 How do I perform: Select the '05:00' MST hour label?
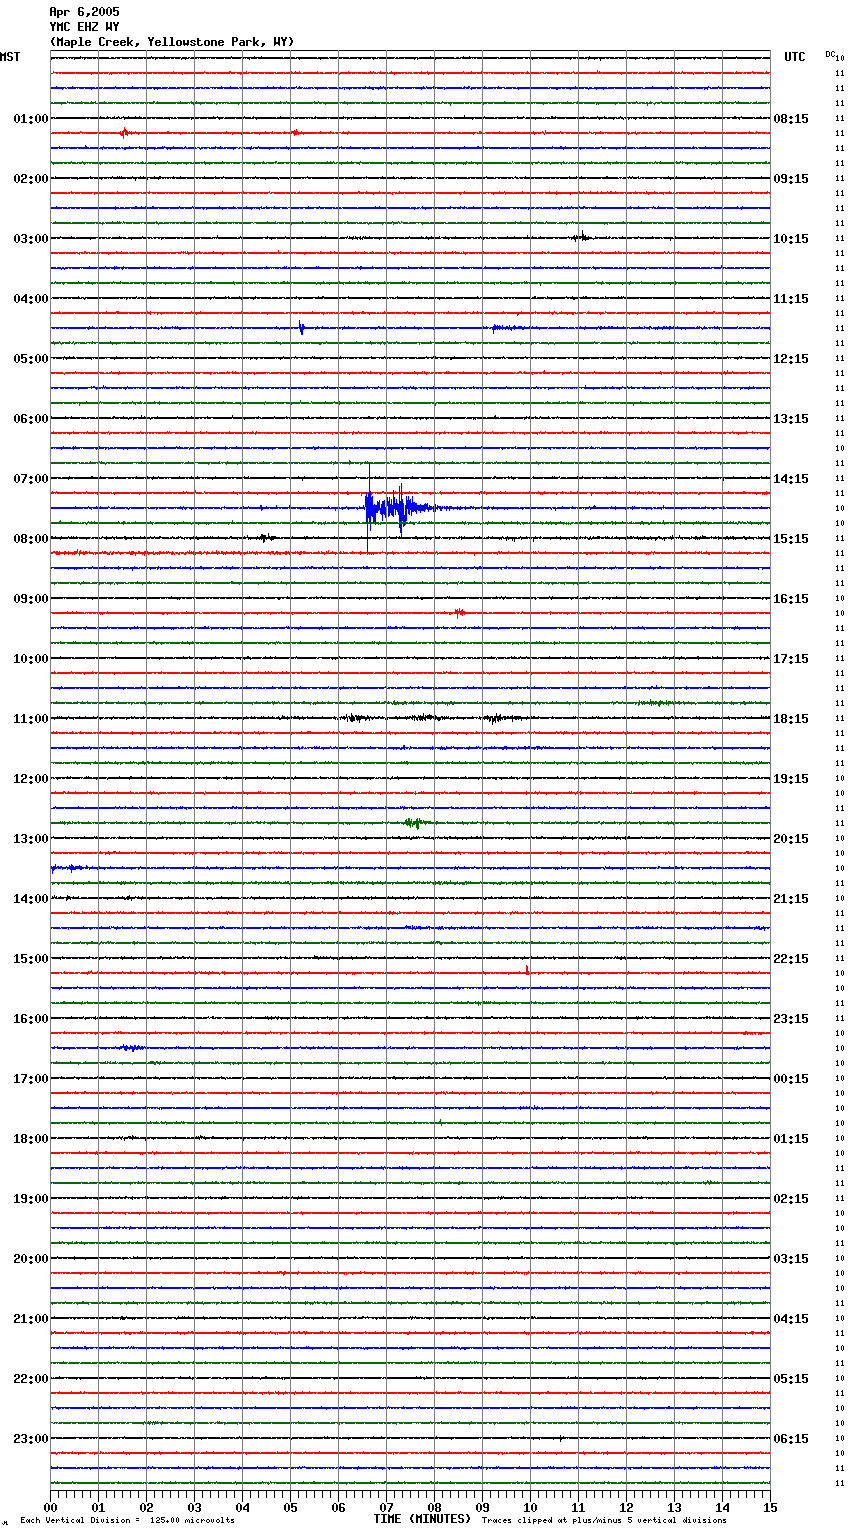31,359
